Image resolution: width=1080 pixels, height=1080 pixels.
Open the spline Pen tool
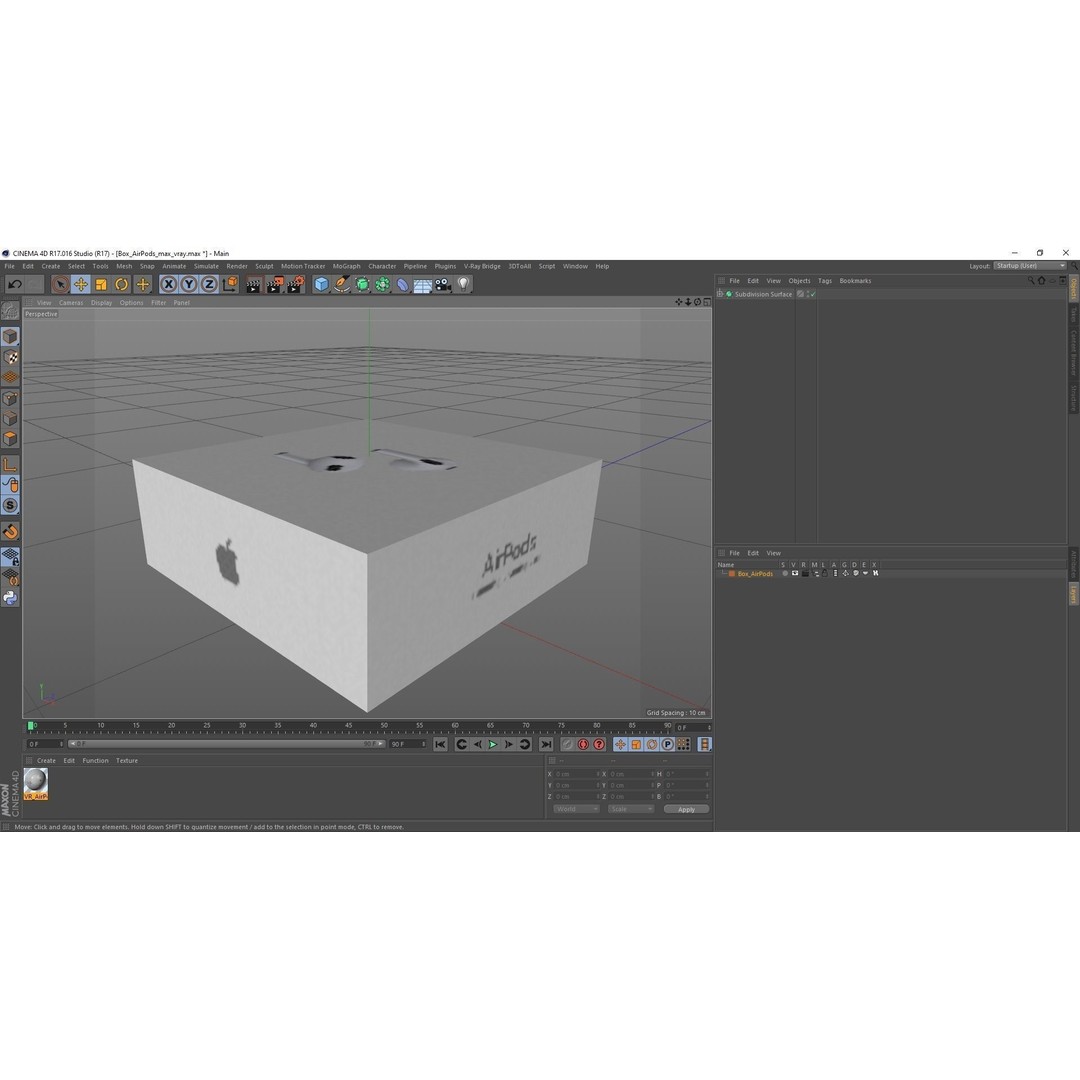tap(342, 284)
